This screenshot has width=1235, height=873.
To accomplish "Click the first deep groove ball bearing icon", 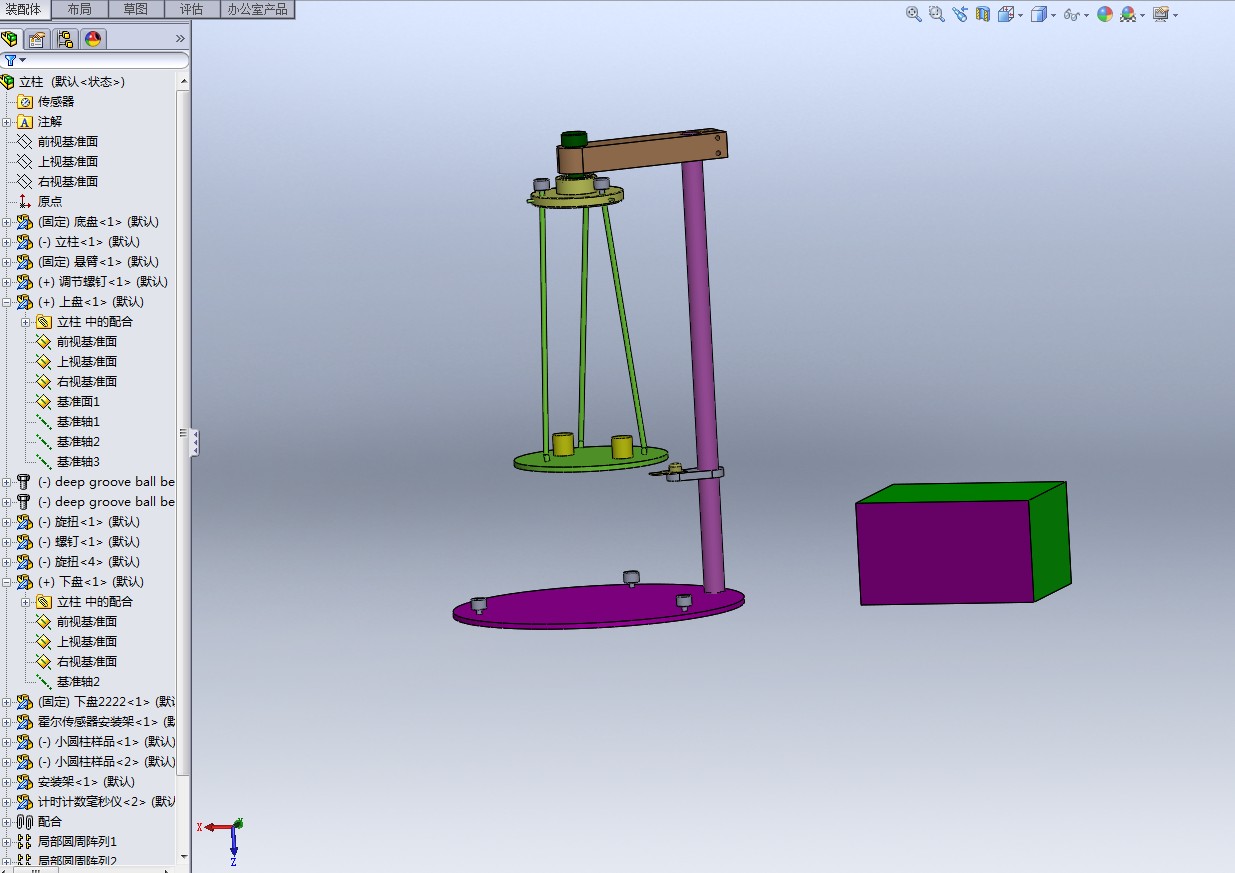I will [x=25, y=481].
